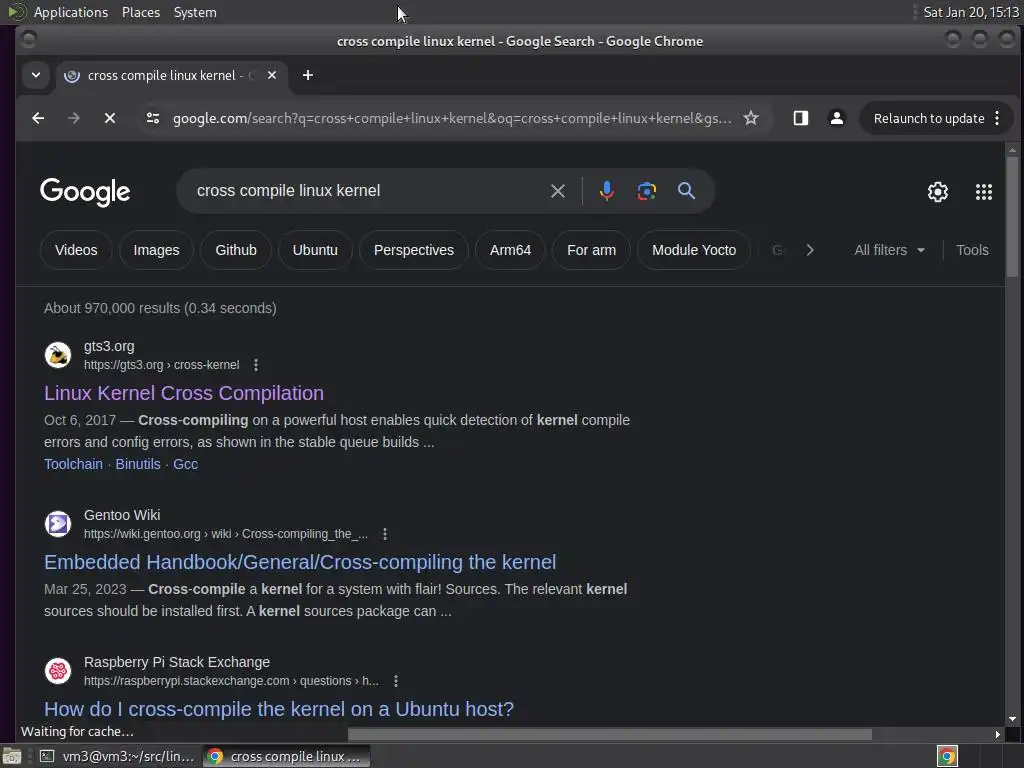Click the Chrome tray icon at bottom right
The image size is (1024, 768).
click(947, 756)
